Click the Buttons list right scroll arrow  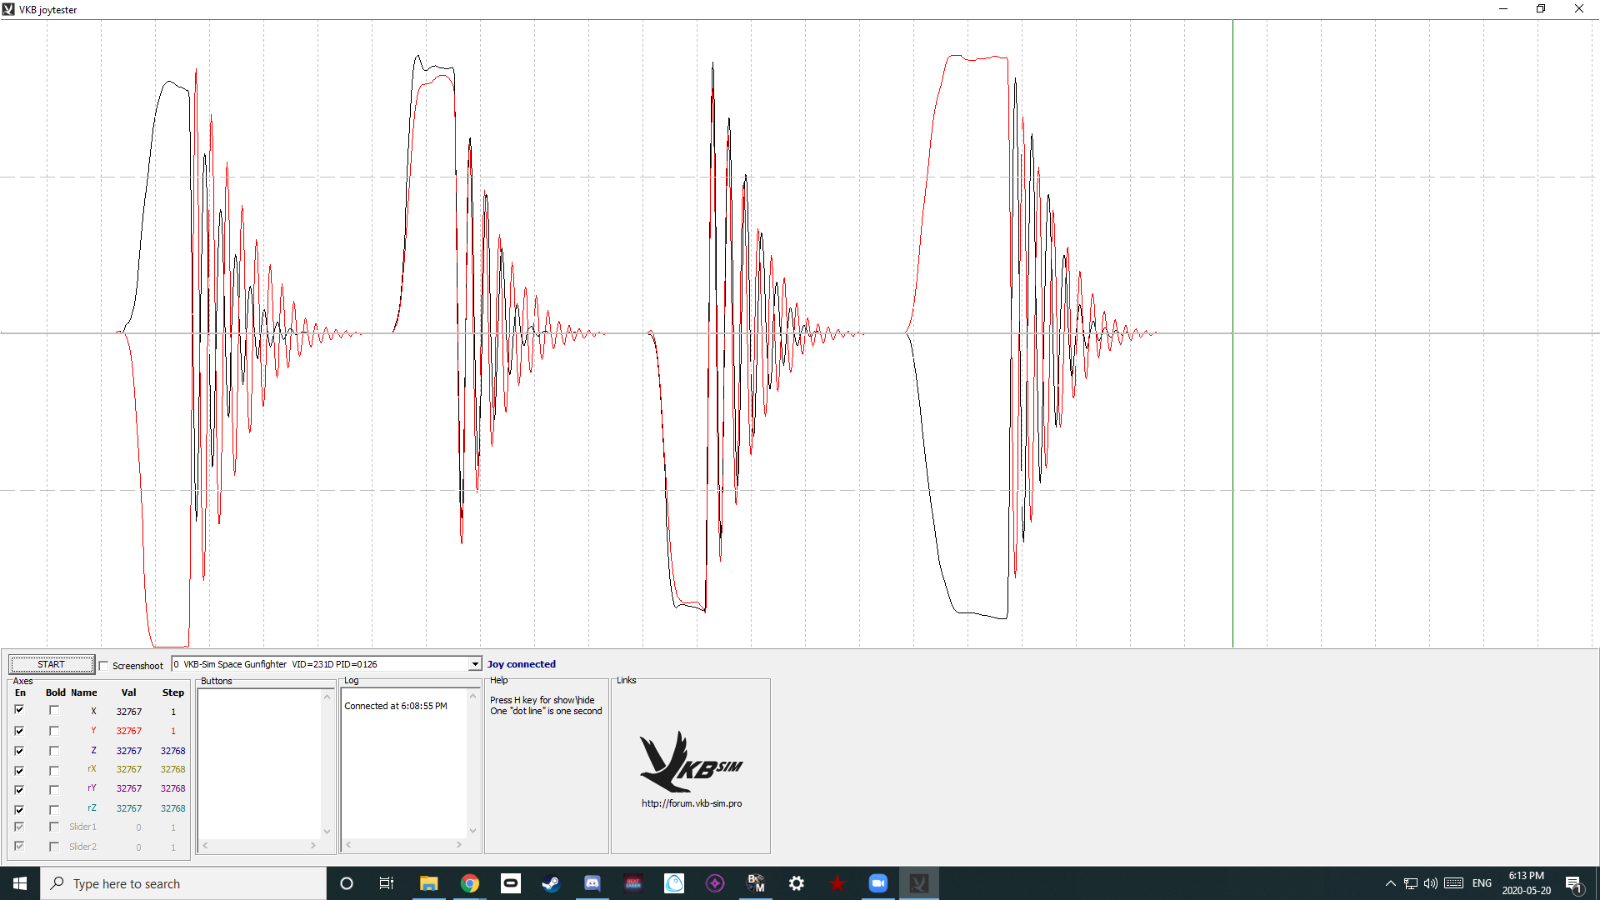(313, 845)
